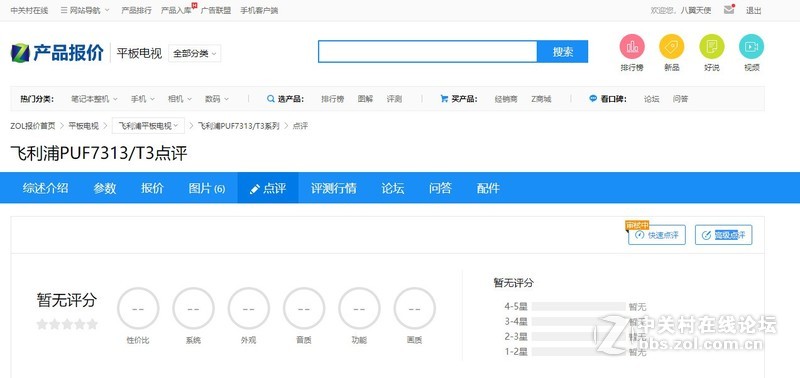
Task: Open 图解 link under 选产品
Action: [365, 99]
